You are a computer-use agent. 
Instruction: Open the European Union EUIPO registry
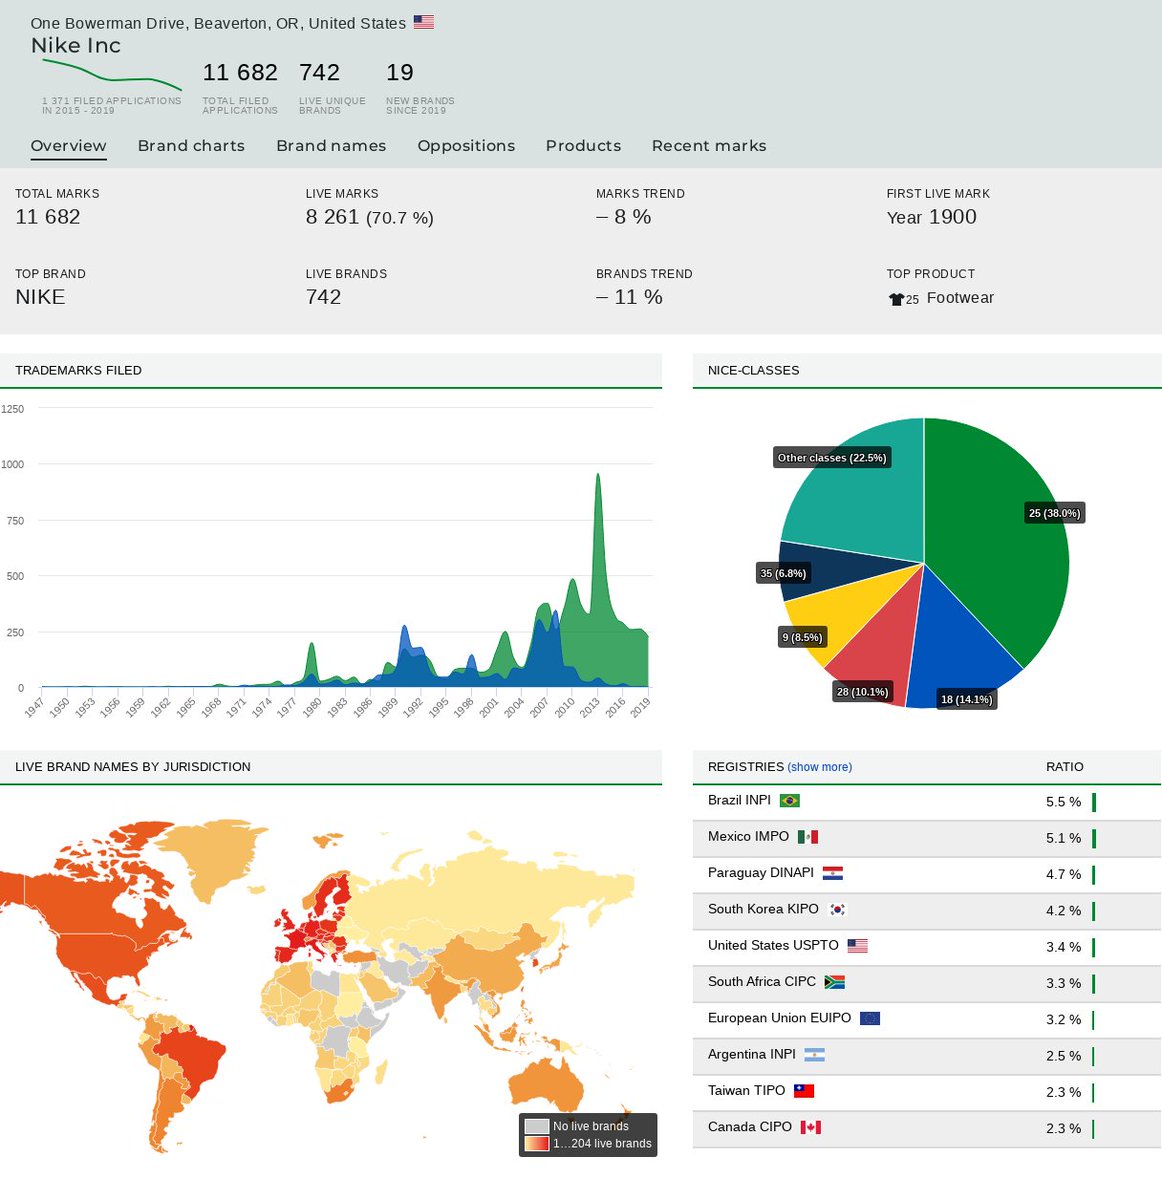(779, 1018)
